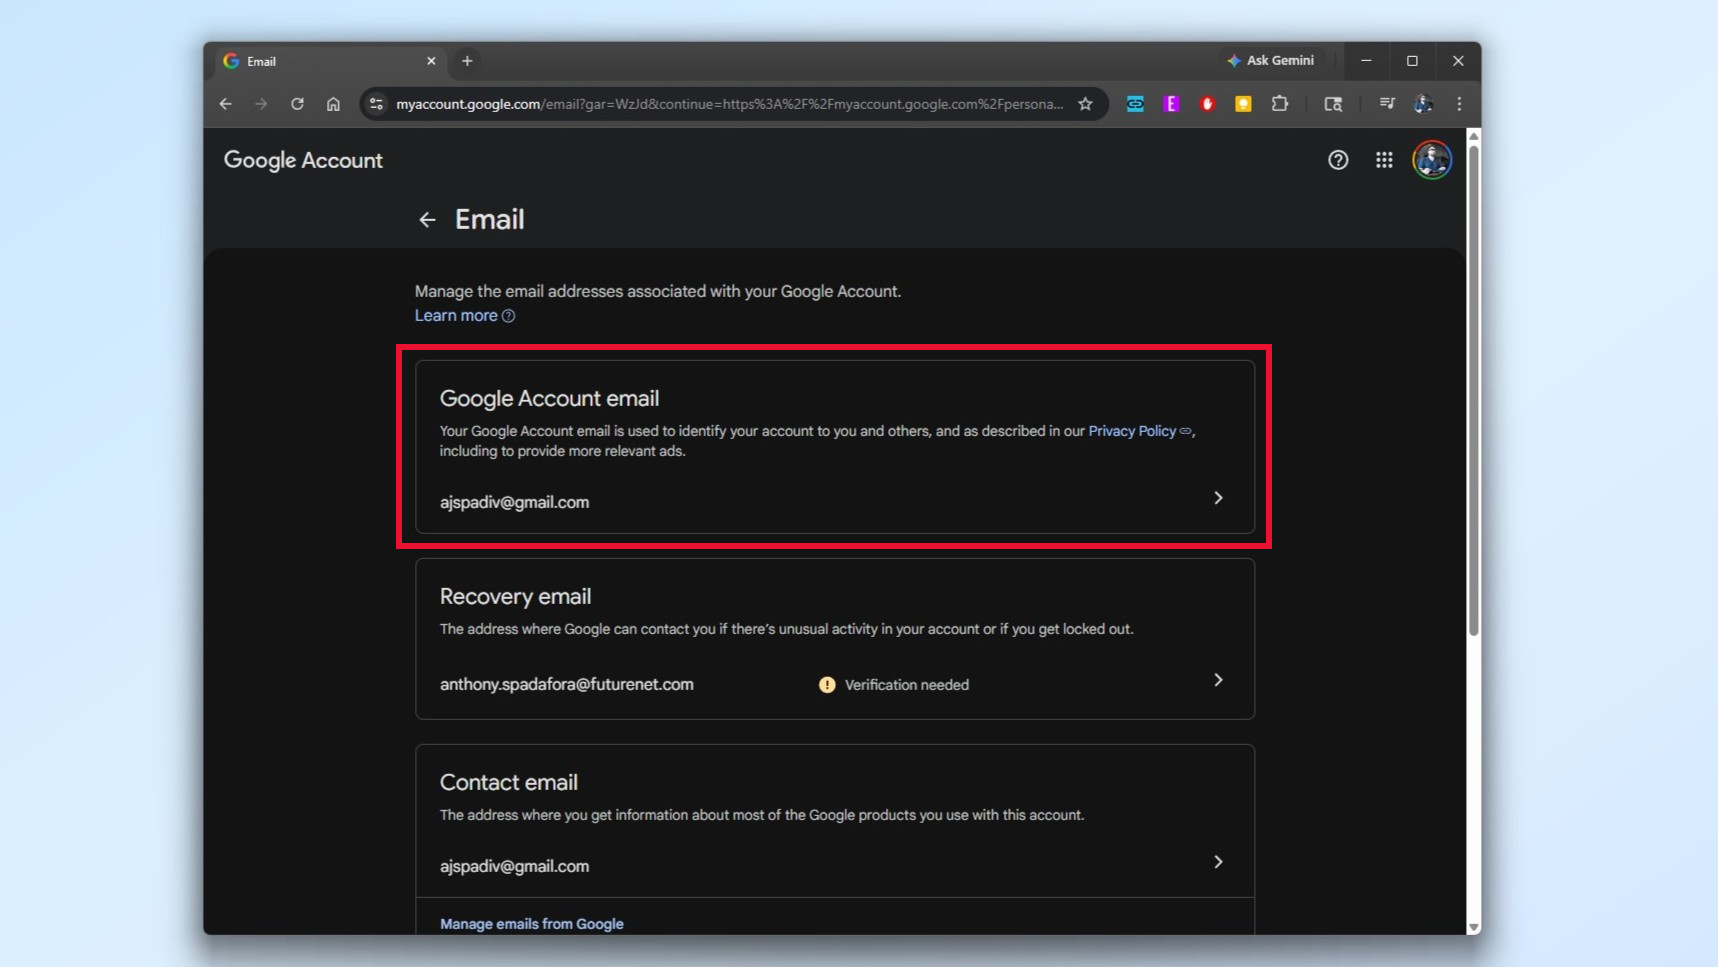
Task: Open the Privacy Policy link
Action: pyautogui.click(x=1132, y=431)
